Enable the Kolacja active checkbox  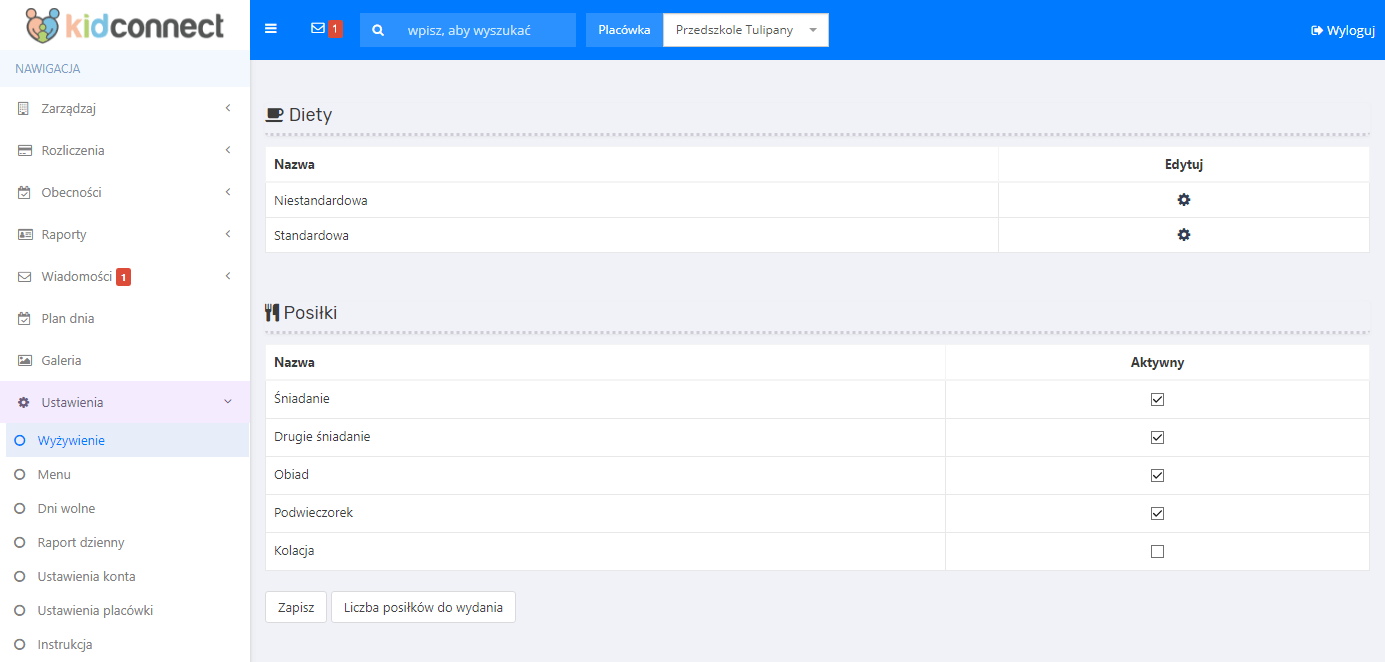point(1157,551)
